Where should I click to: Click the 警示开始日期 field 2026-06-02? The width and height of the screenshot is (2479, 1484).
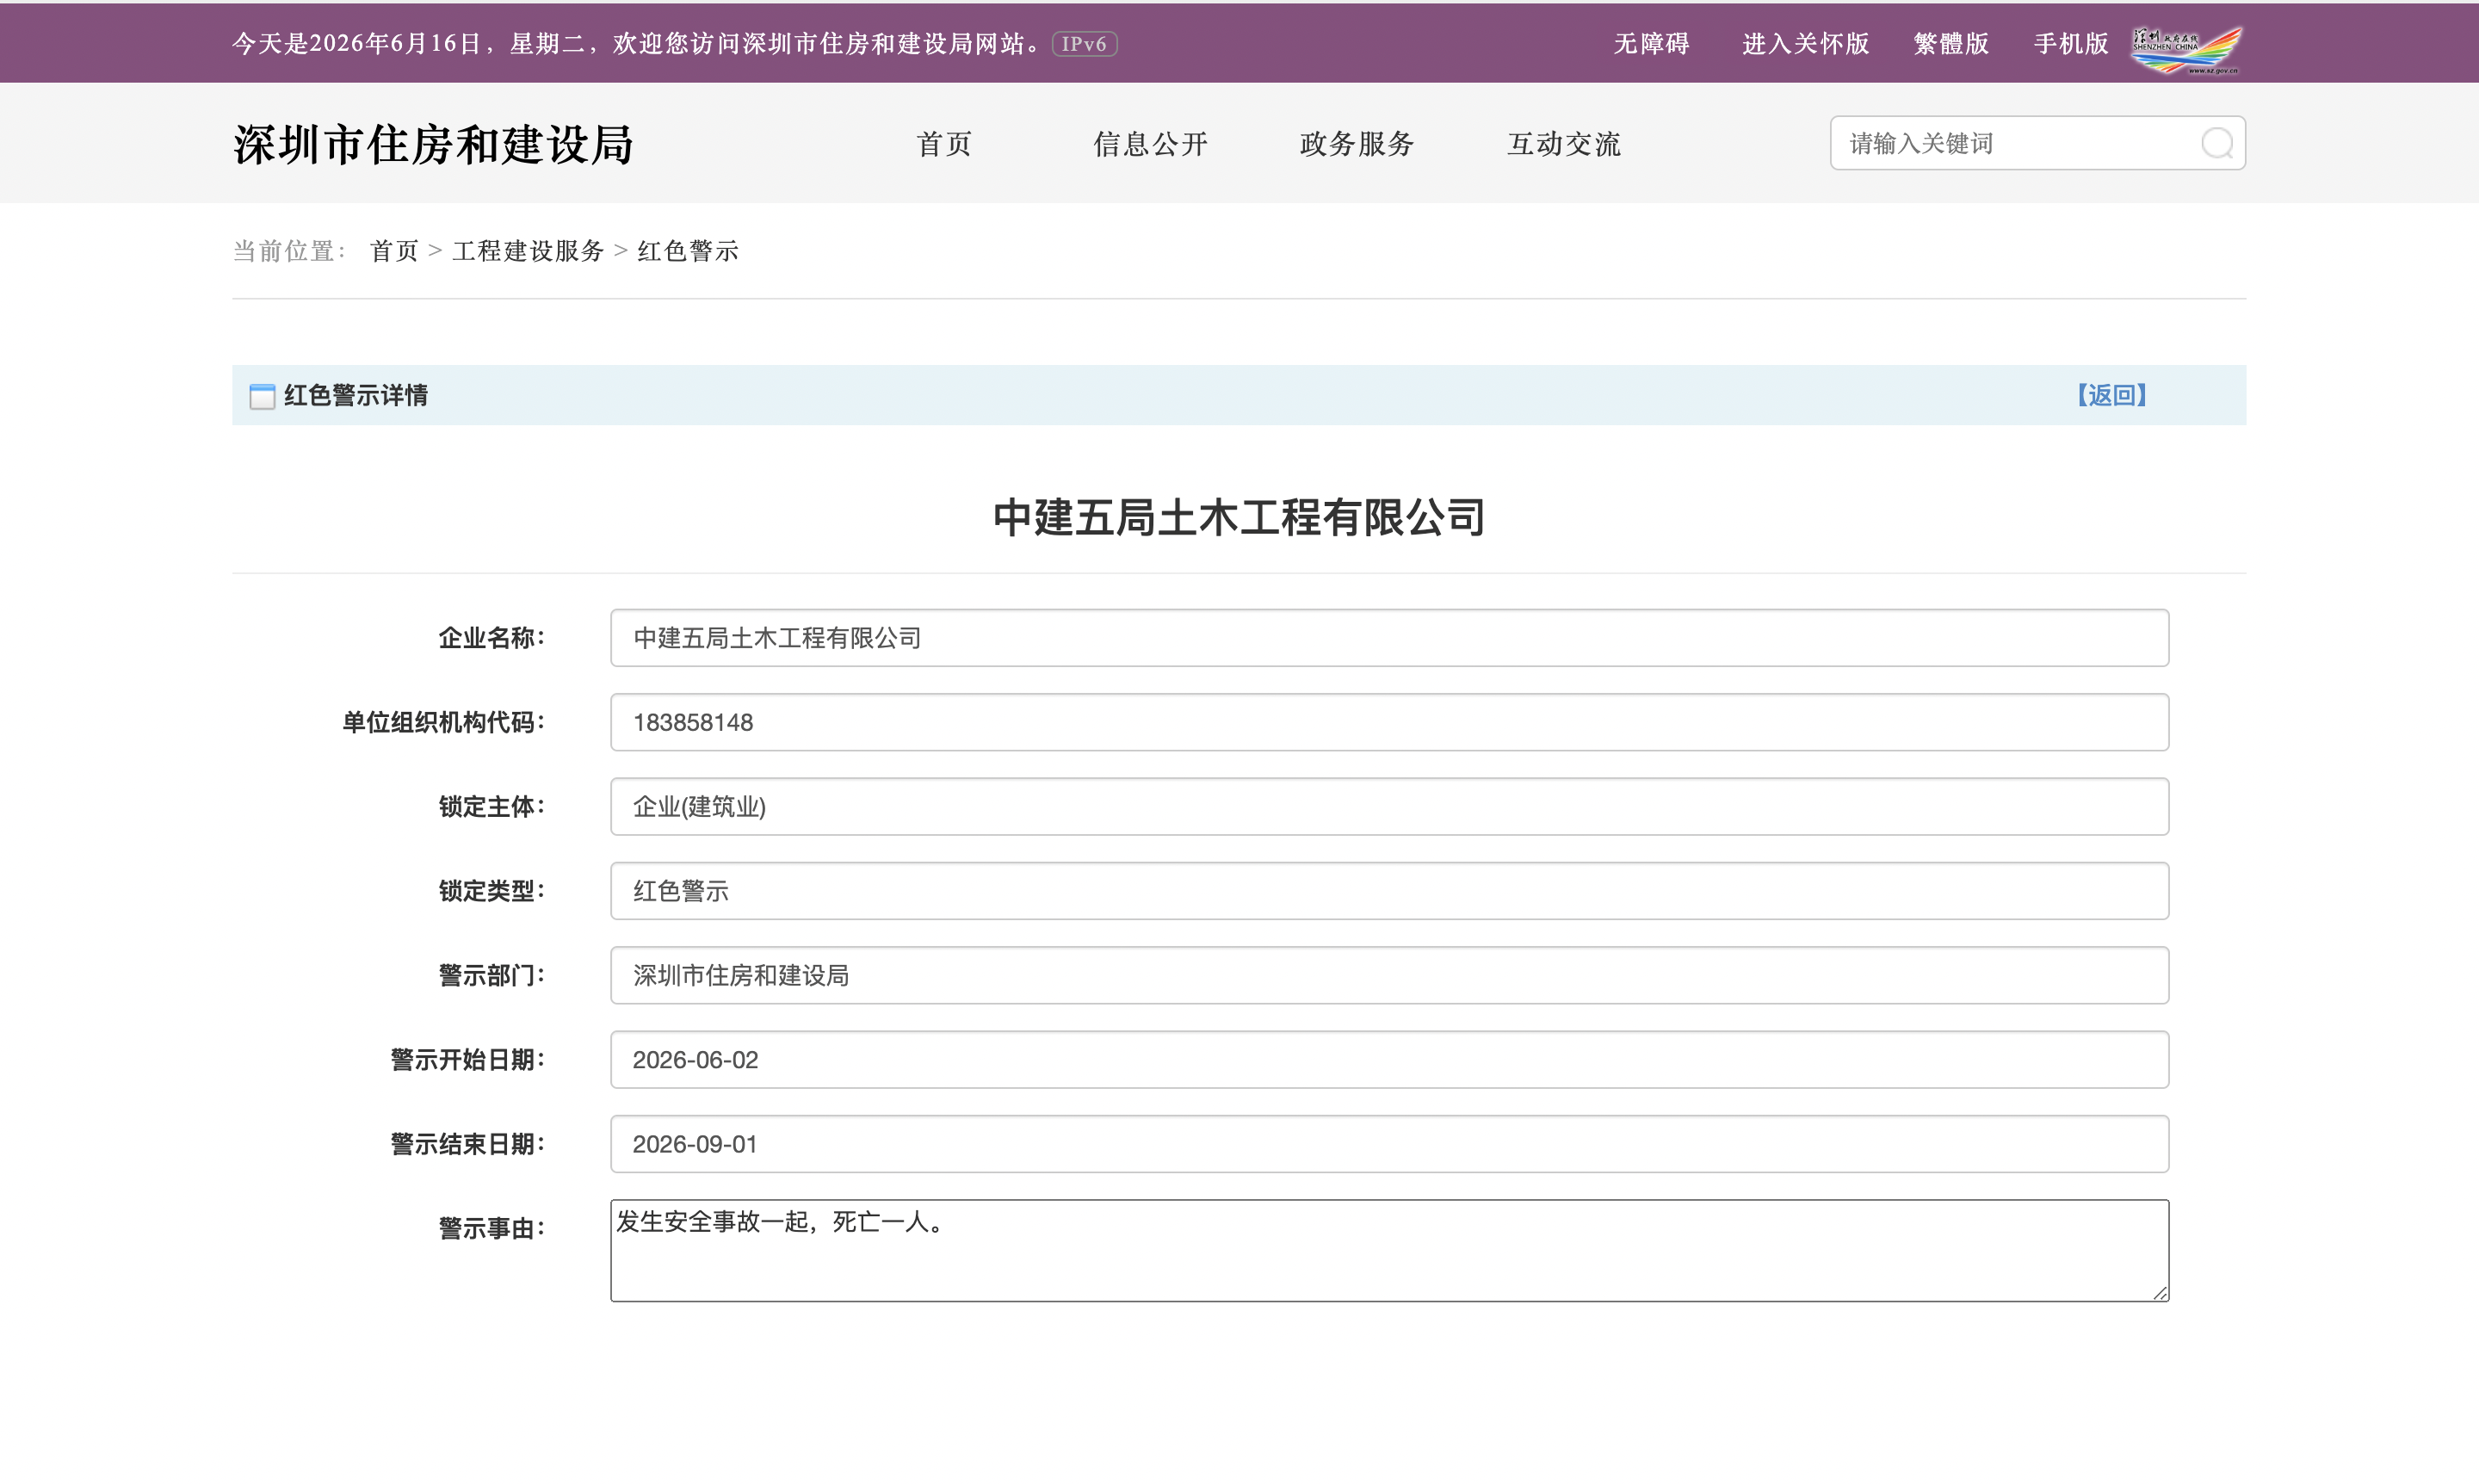tap(1389, 1060)
